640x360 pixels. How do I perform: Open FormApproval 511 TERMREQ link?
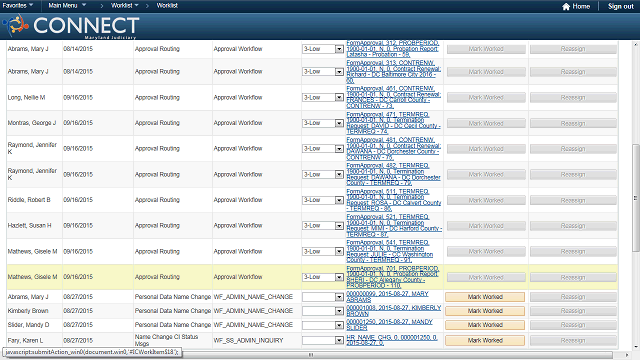[x=393, y=200]
